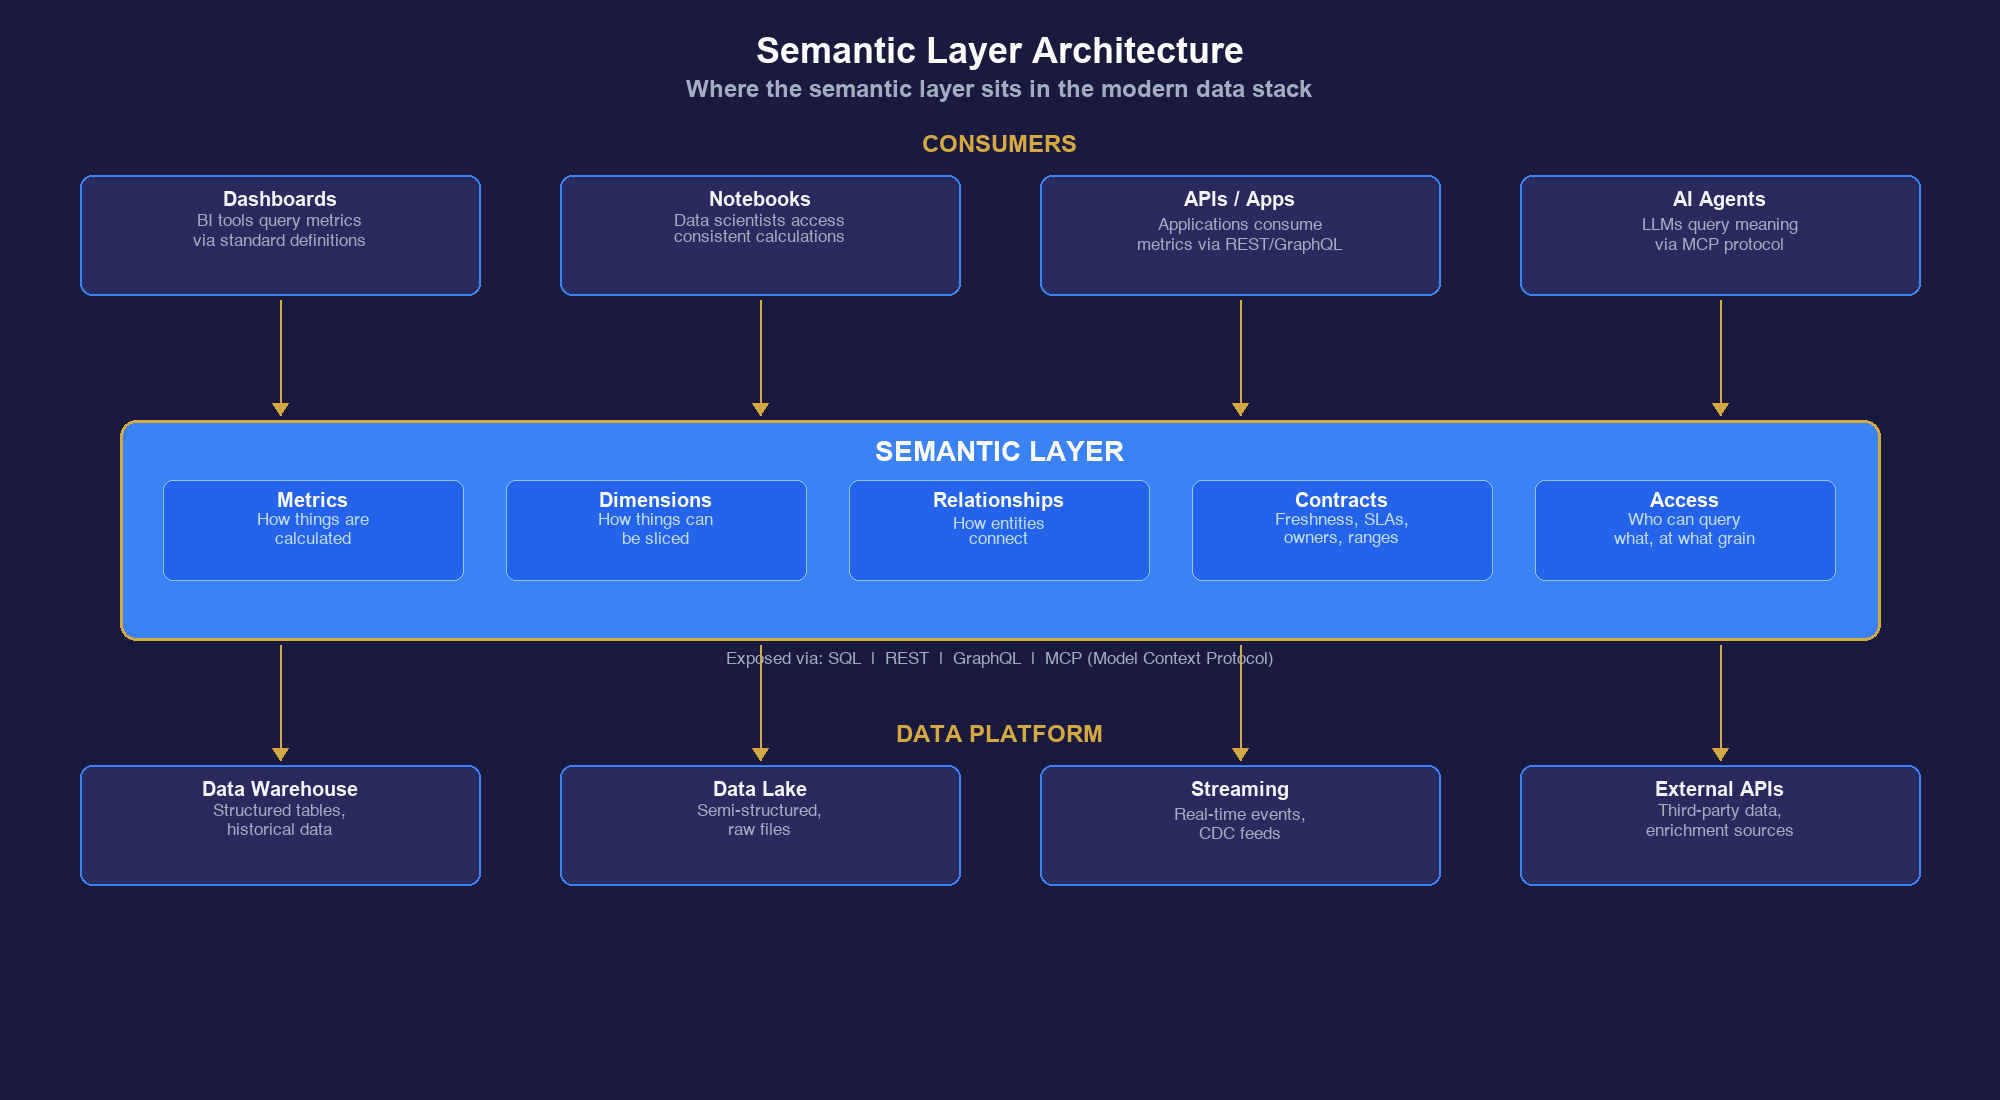This screenshot has width=2000, height=1100.
Task: Click the Relationships card
Action: point(999,530)
